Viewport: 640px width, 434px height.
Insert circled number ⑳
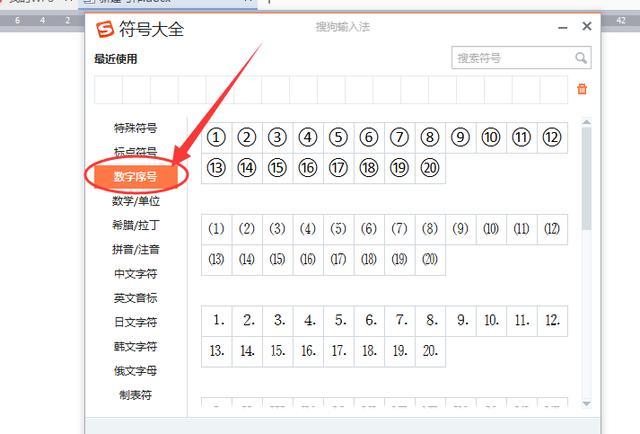pyautogui.click(x=430, y=168)
